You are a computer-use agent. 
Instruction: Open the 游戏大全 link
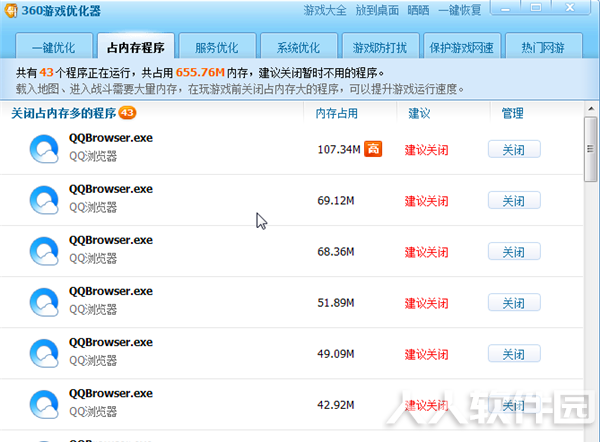(325, 10)
